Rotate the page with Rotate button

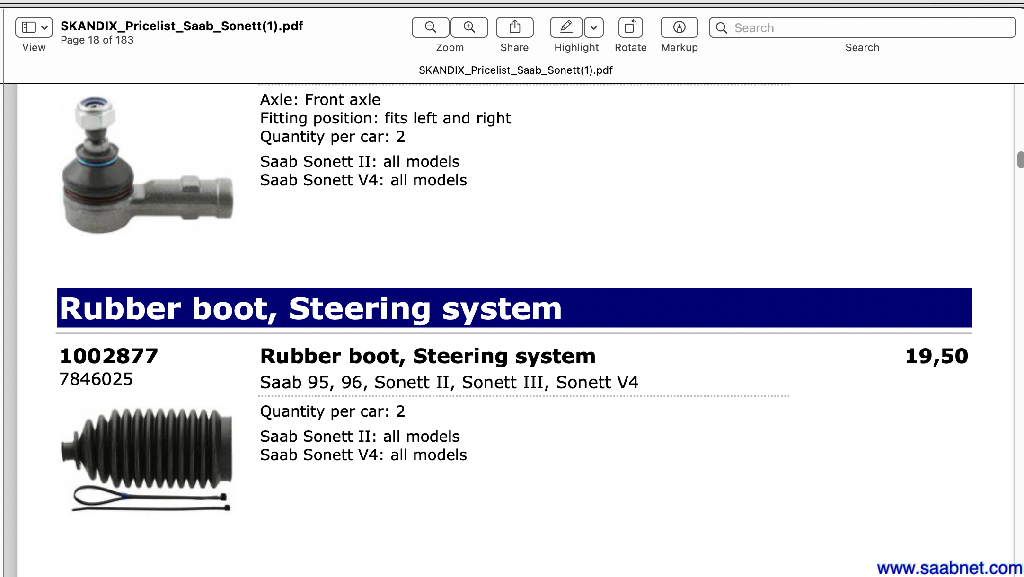pyautogui.click(x=630, y=27)
